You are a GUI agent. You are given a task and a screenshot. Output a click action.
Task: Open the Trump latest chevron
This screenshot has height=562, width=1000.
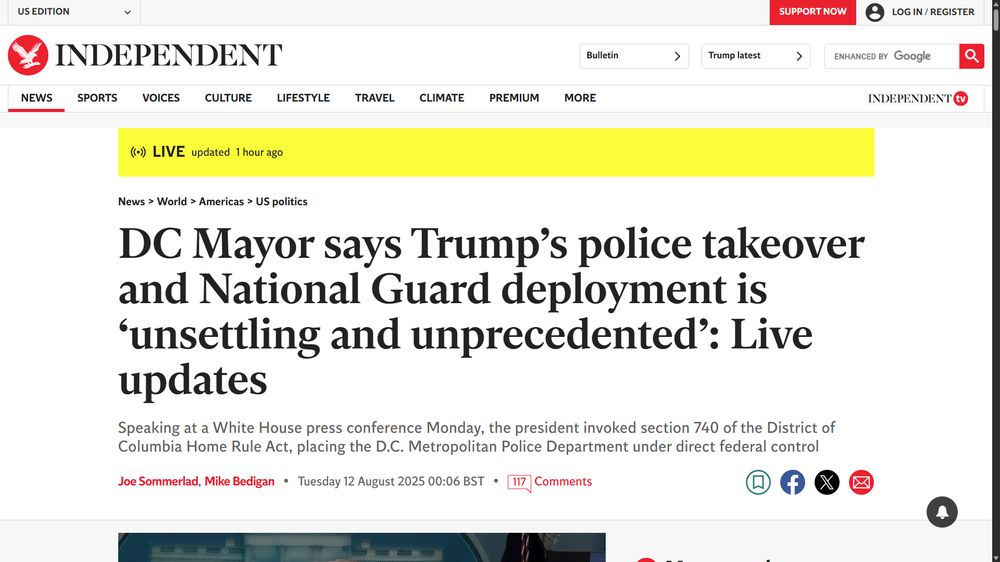(799, 56)
